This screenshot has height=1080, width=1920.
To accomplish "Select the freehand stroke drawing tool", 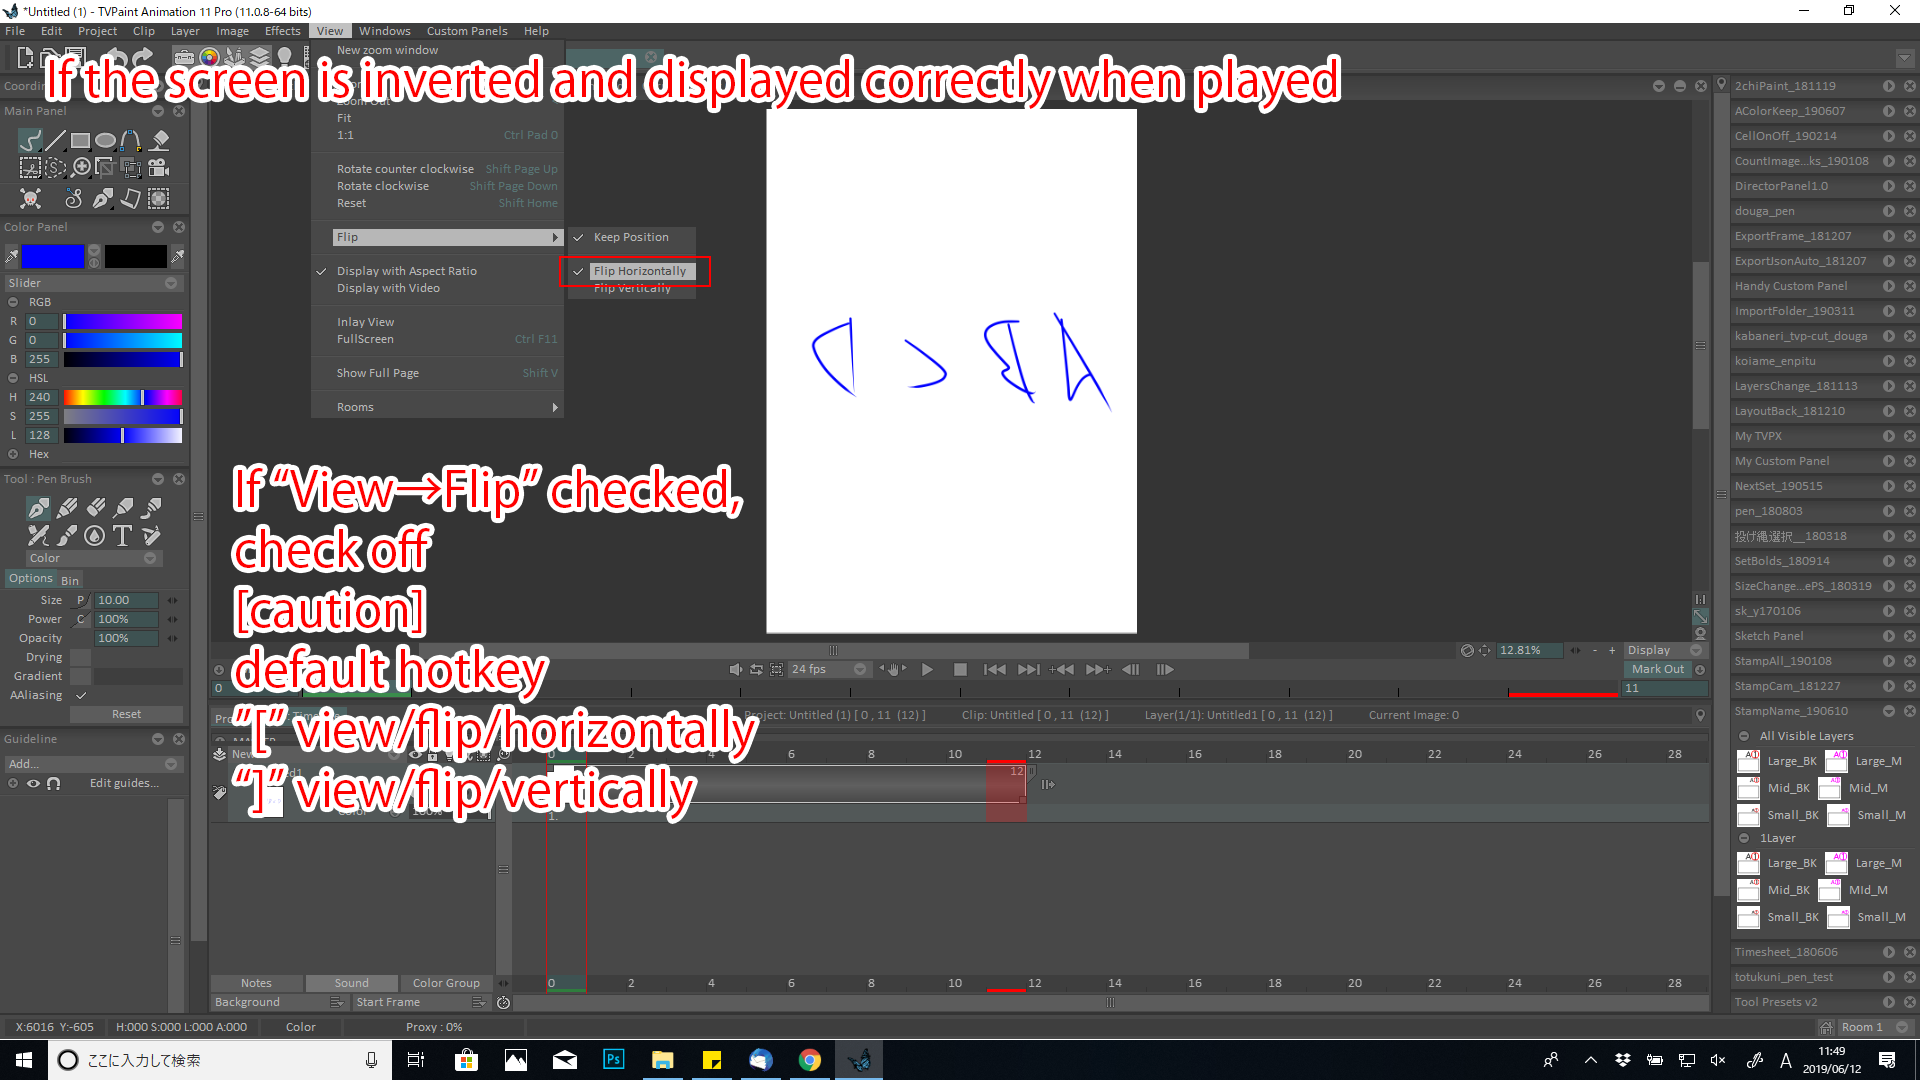I will point(30,141).
